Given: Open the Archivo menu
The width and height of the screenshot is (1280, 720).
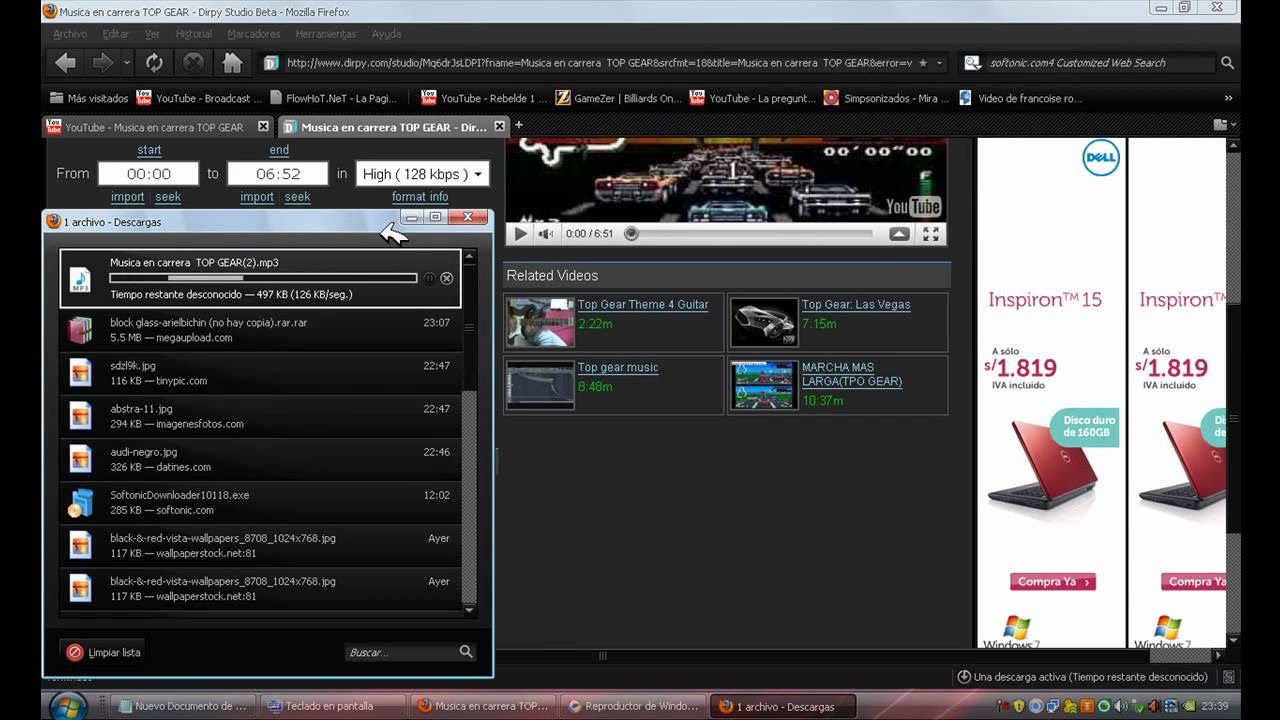Looking at the screenshot, I should coord(70,34).
